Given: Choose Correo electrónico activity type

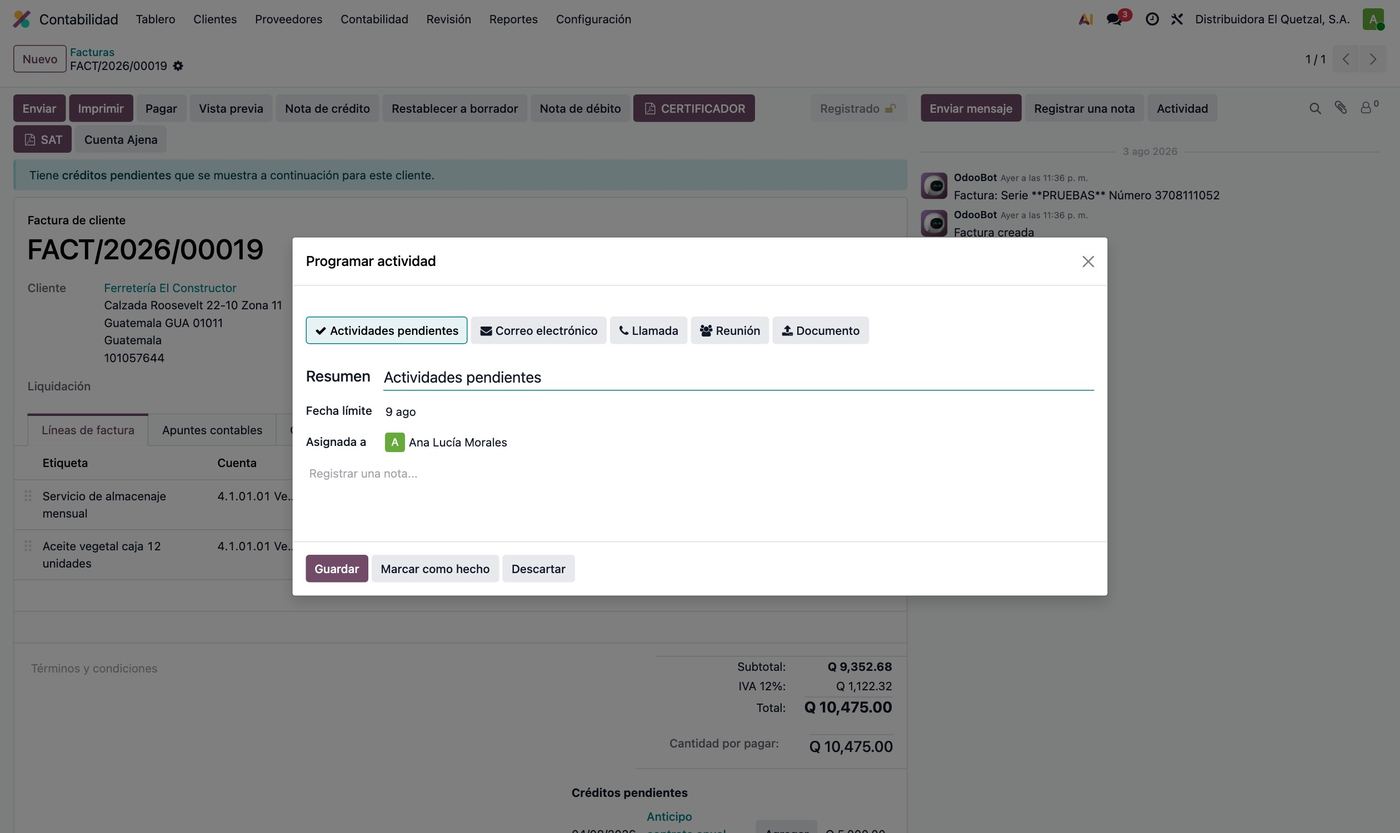Looking at the screenshot, I should click(539, 331).
